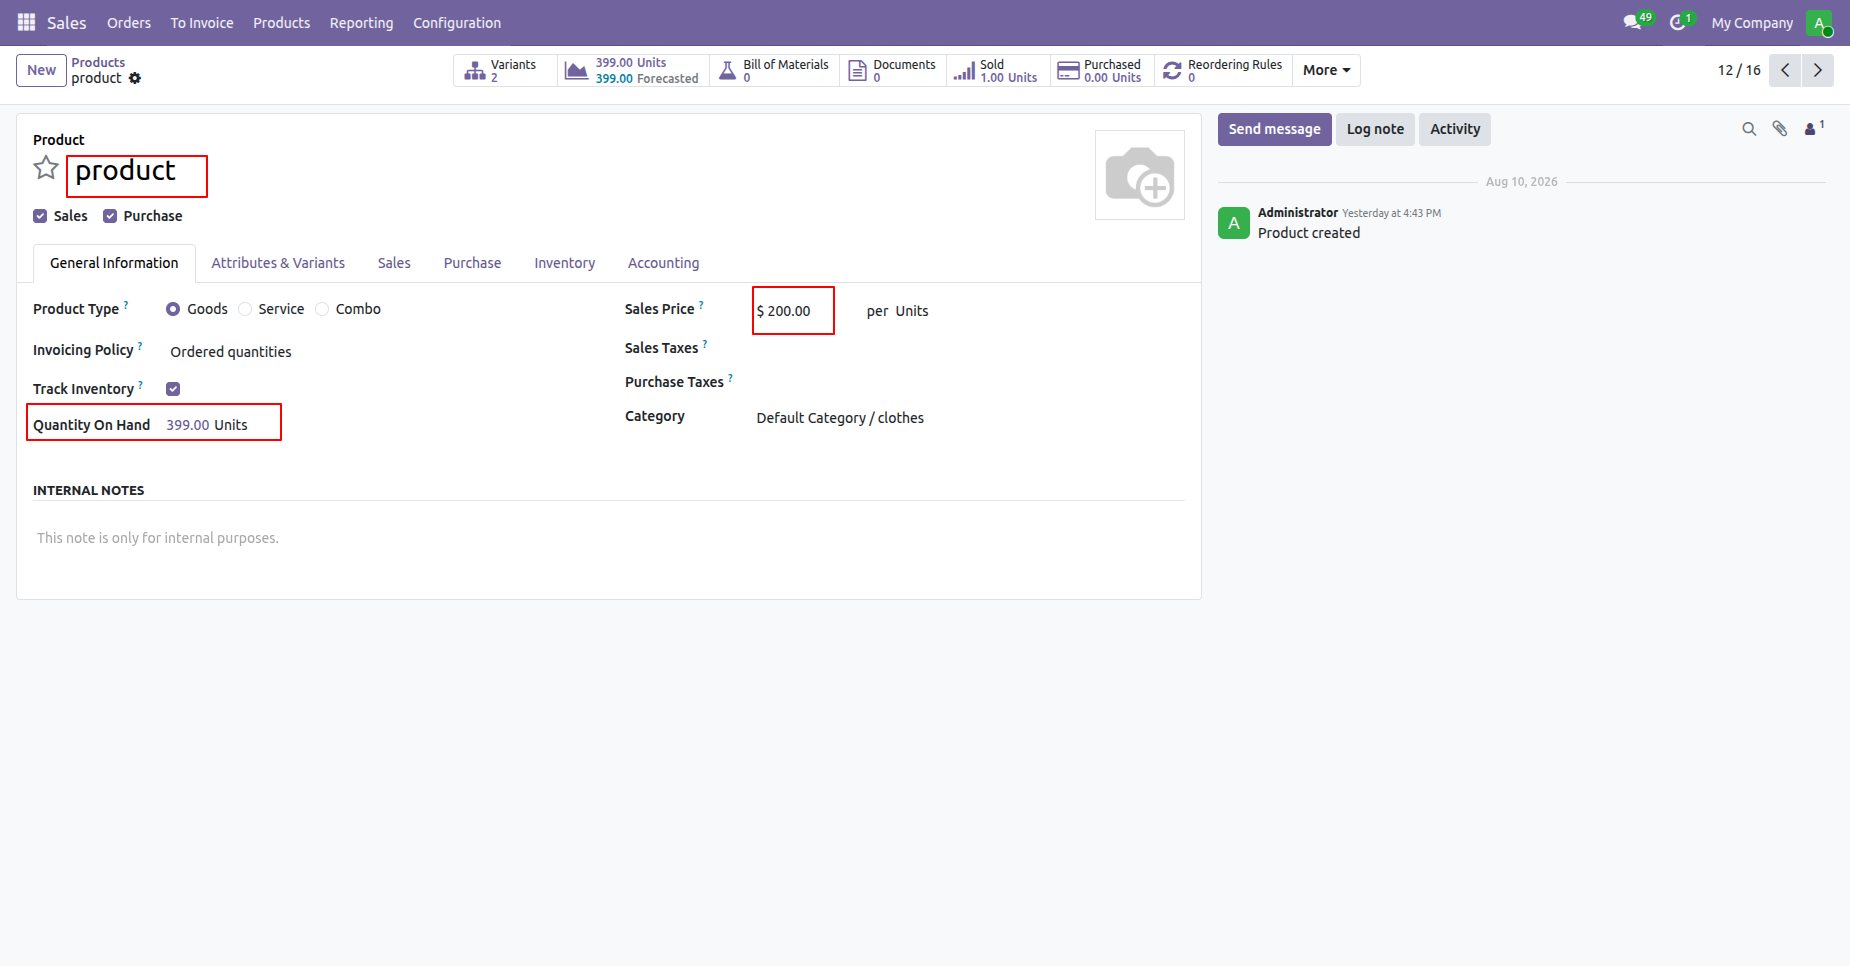1850x966 pixels.
Task: Open Invoicing Policy dropdown showing Ordered quantities
Action: coord(380,352)
